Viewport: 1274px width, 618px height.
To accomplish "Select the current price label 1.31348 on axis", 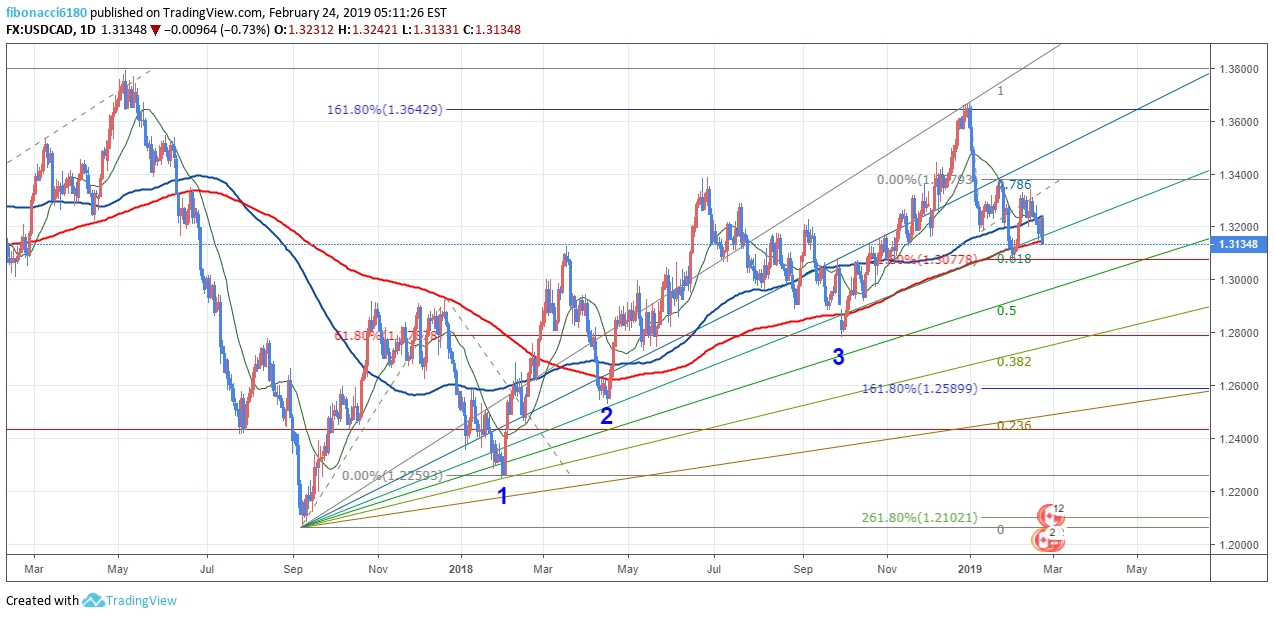I will coord(1240,244).
